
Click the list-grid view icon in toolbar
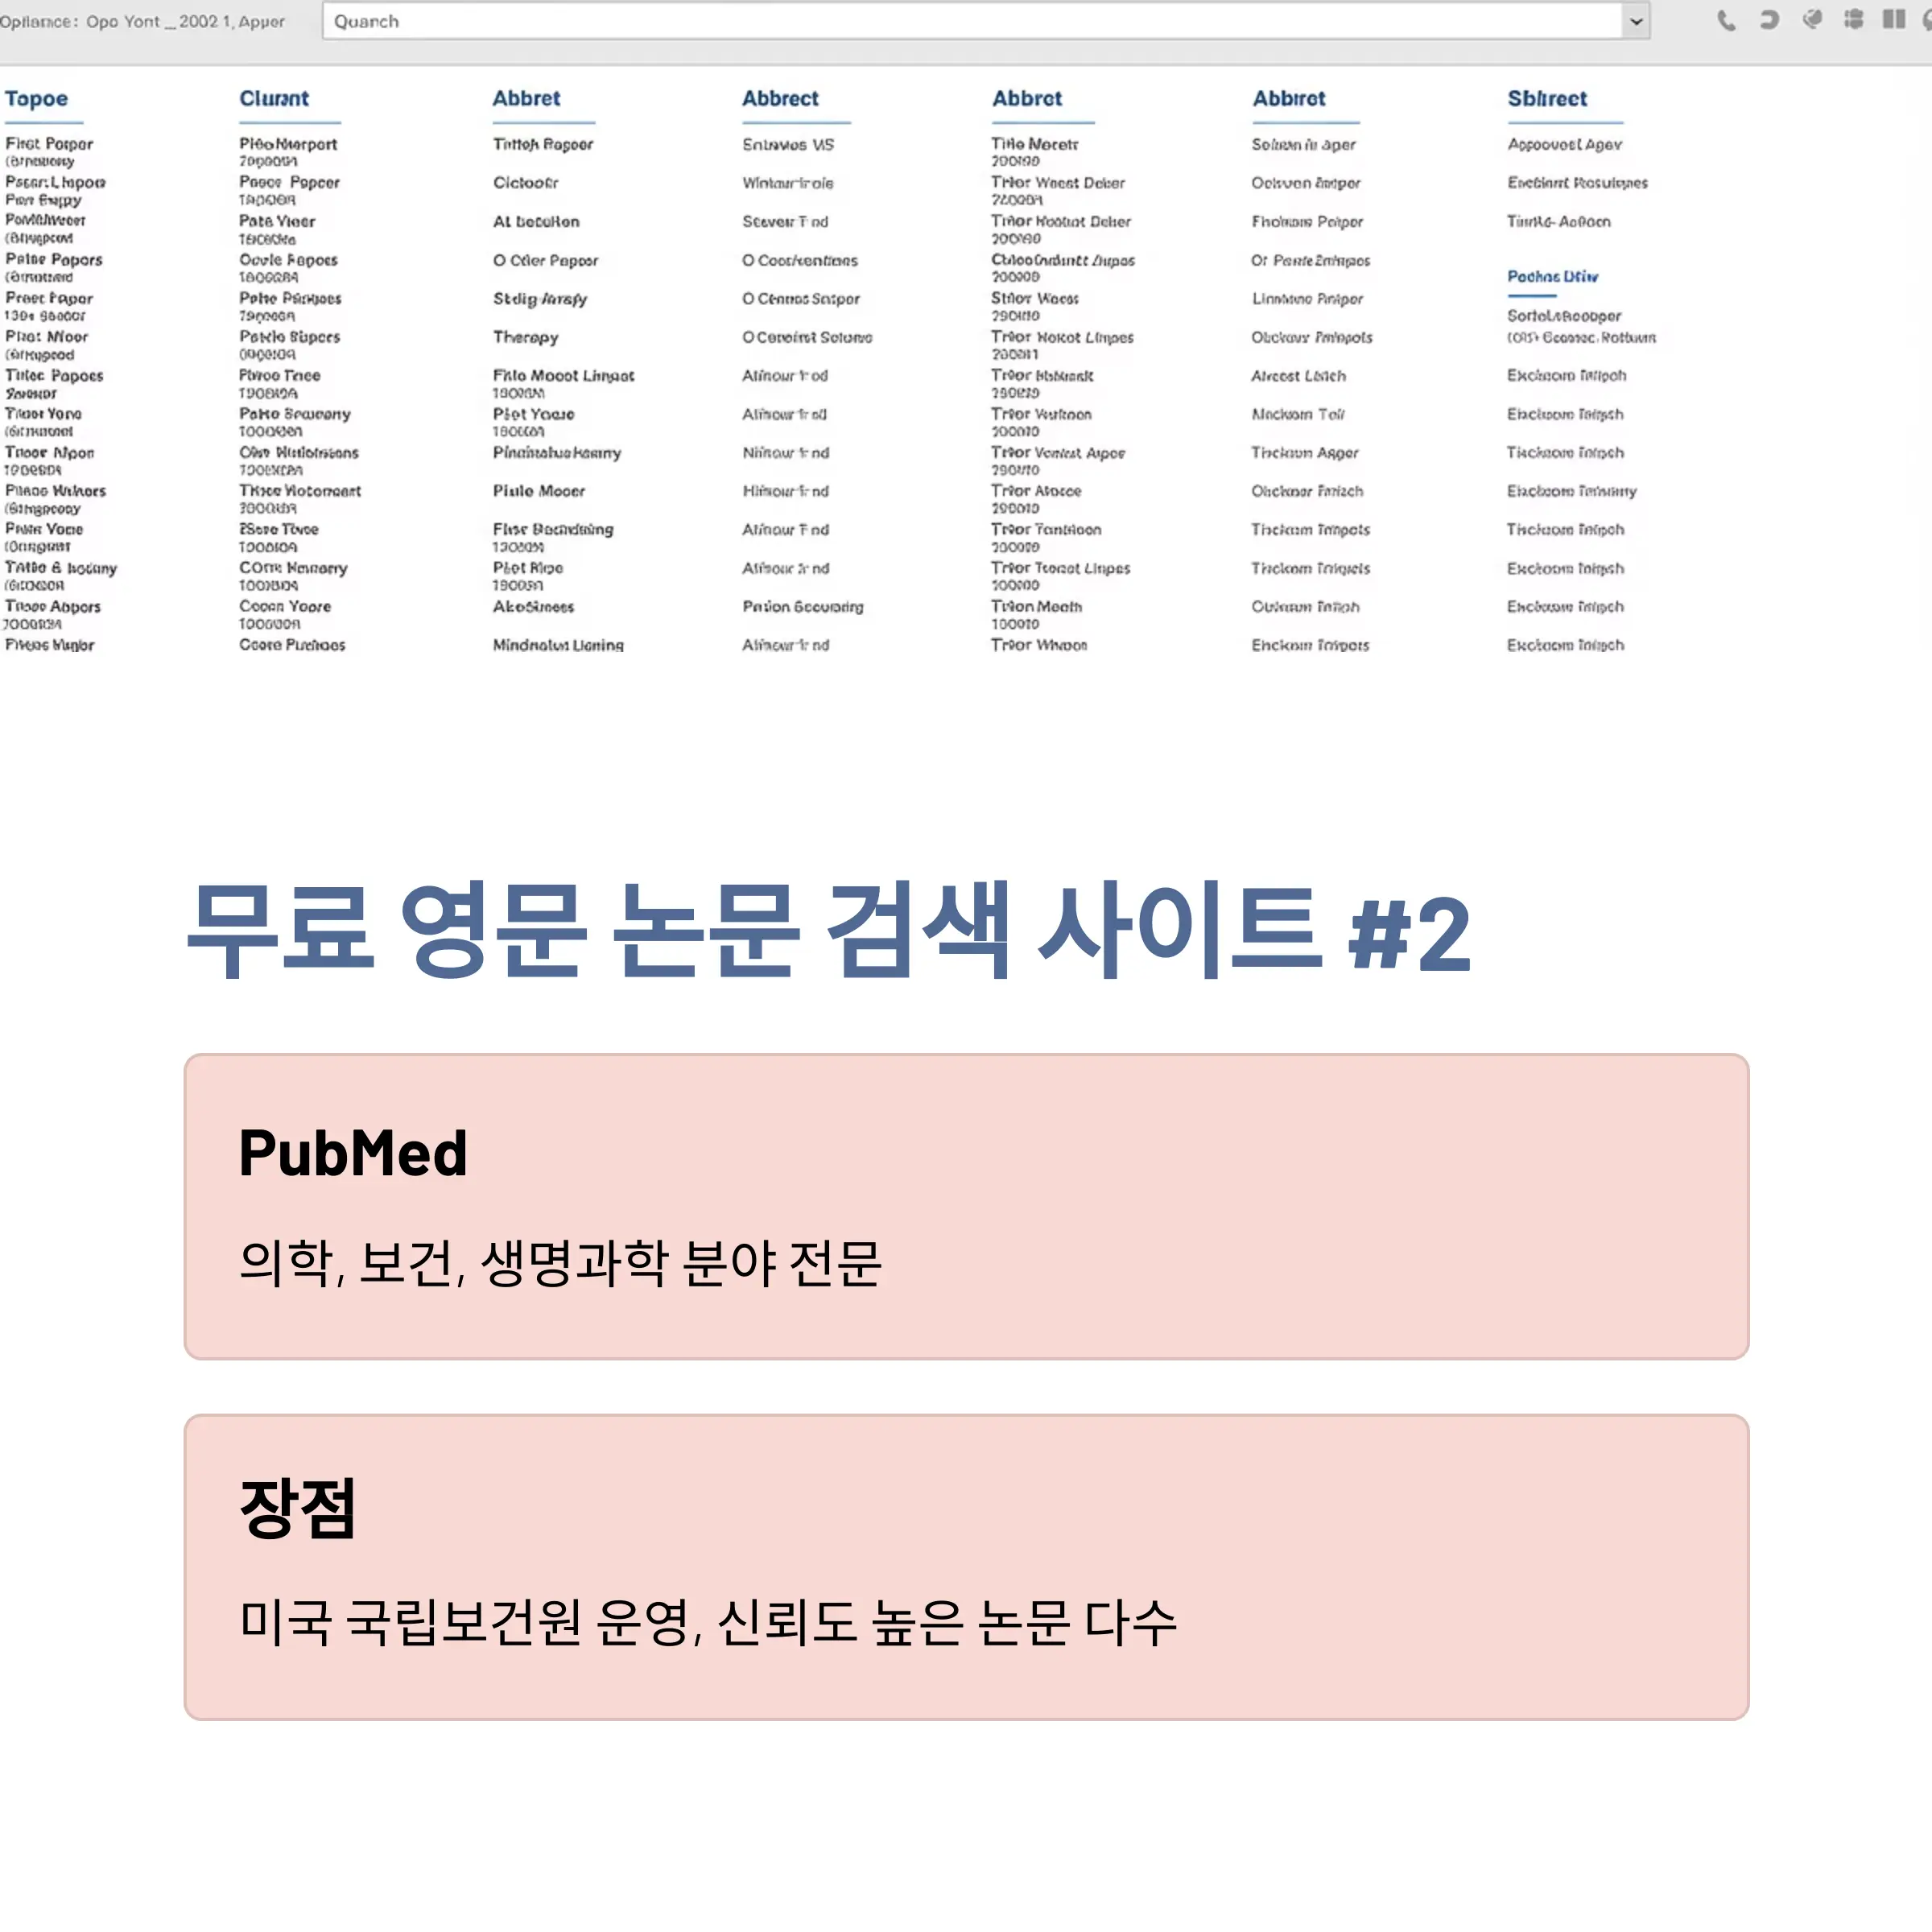(x=1853, y=19)
